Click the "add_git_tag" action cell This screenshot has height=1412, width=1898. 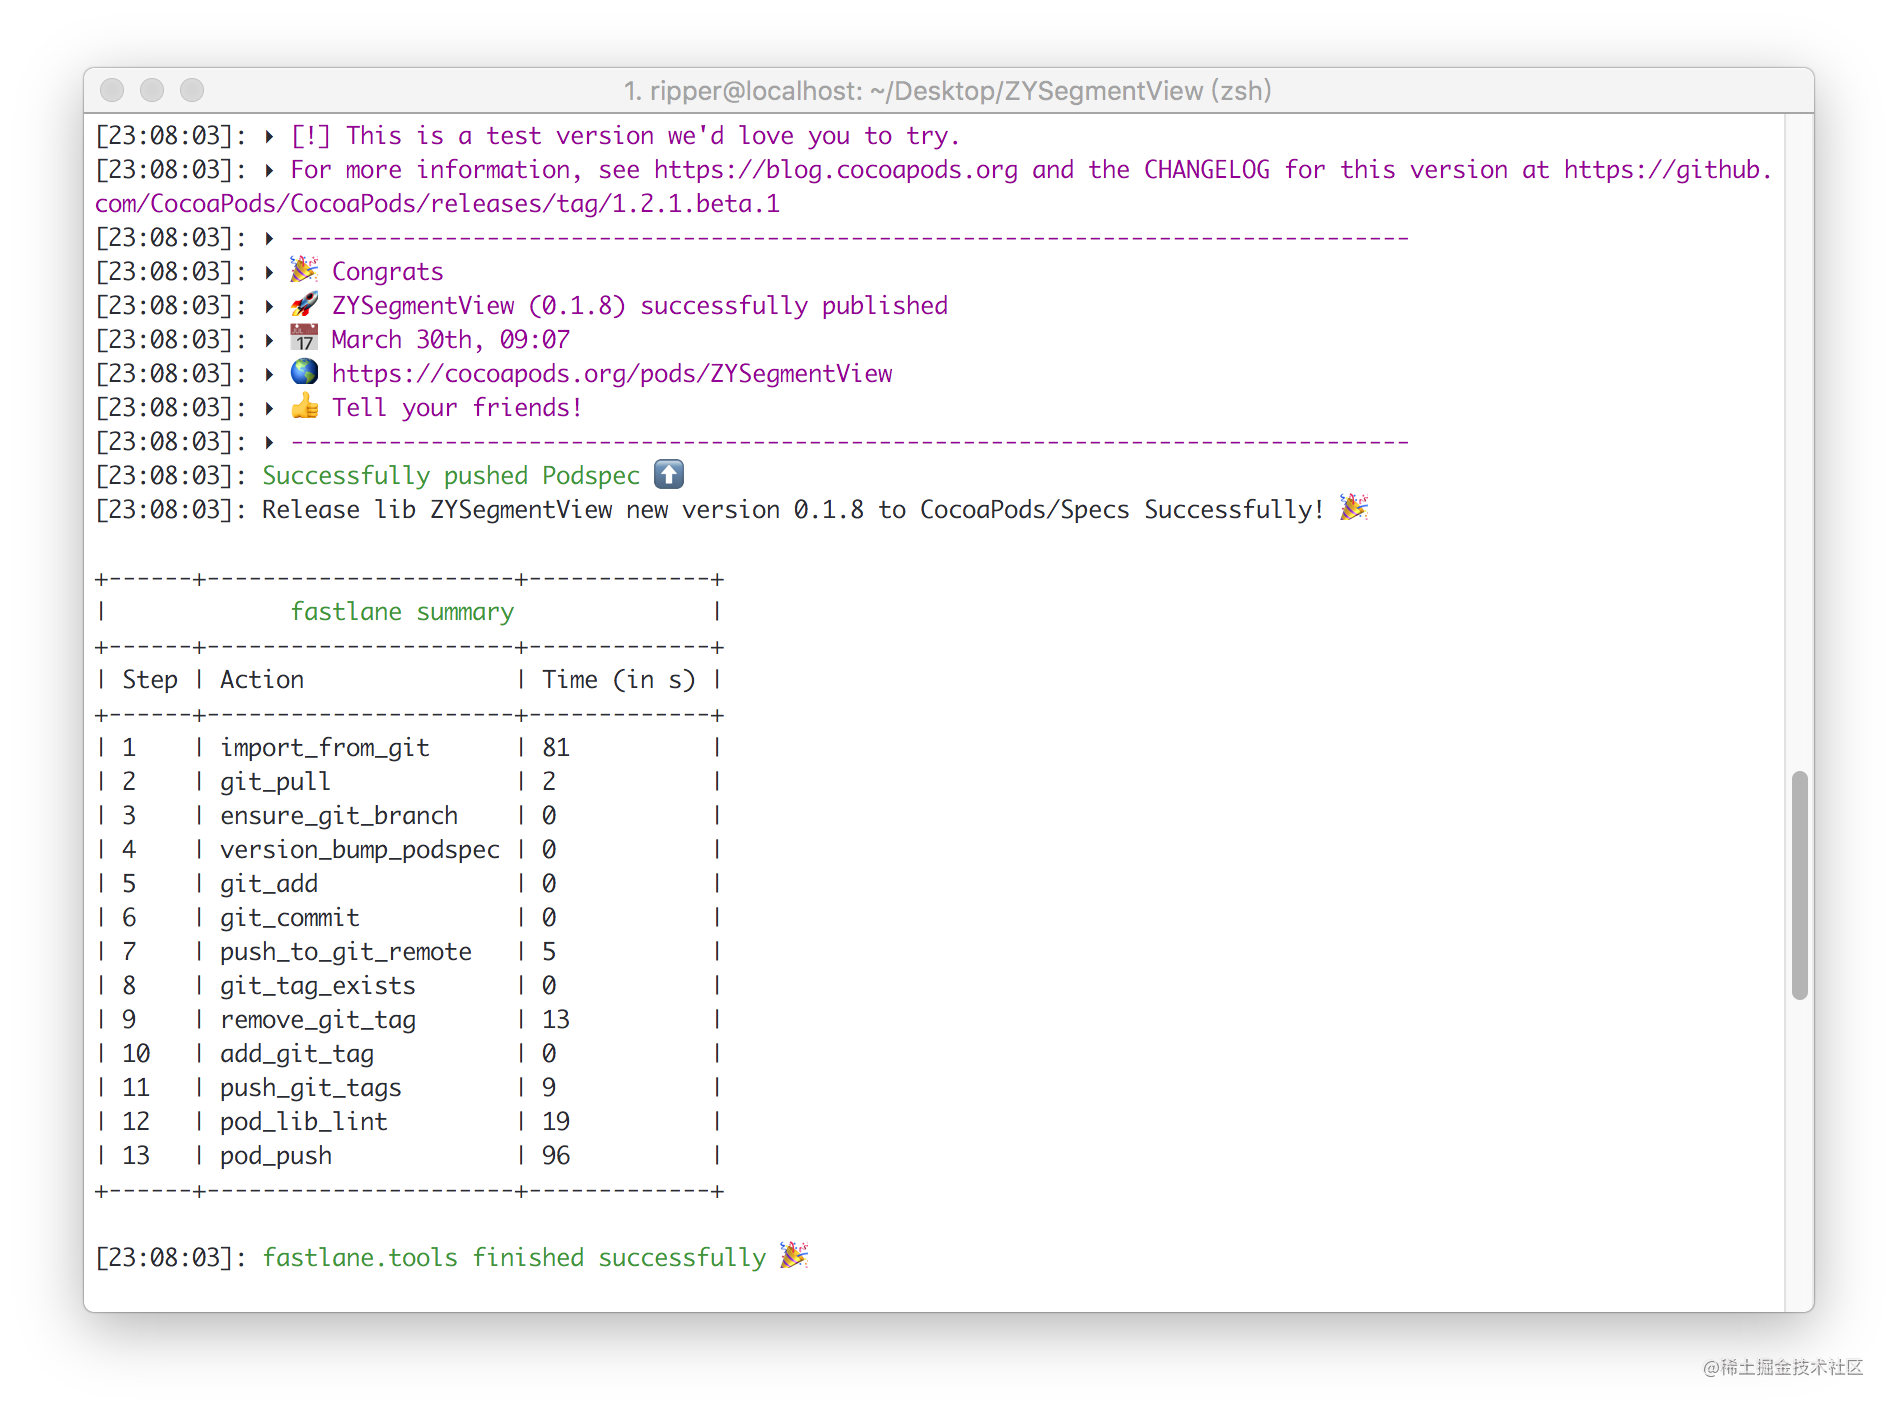tap(297, 1053)
